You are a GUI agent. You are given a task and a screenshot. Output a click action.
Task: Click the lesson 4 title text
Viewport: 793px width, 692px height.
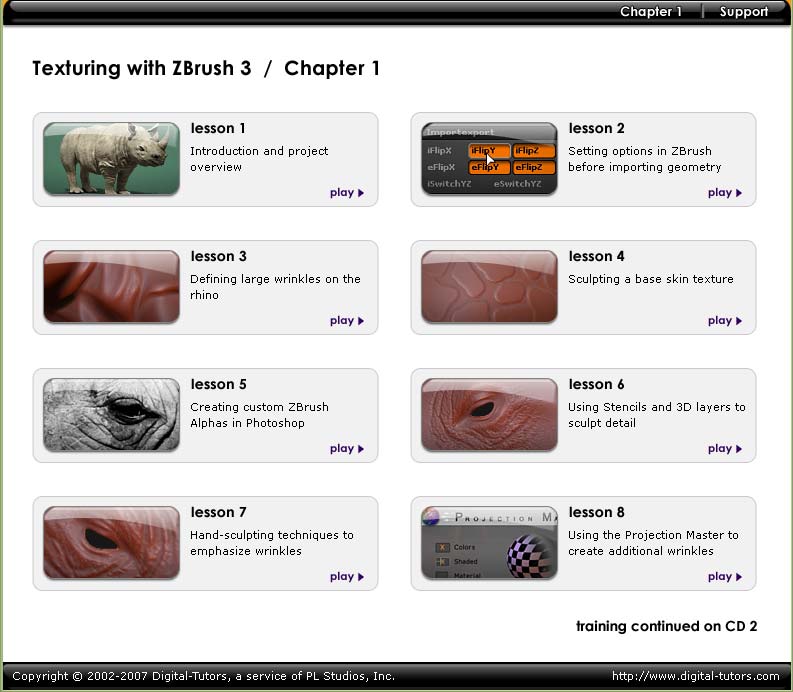(596, 256)
